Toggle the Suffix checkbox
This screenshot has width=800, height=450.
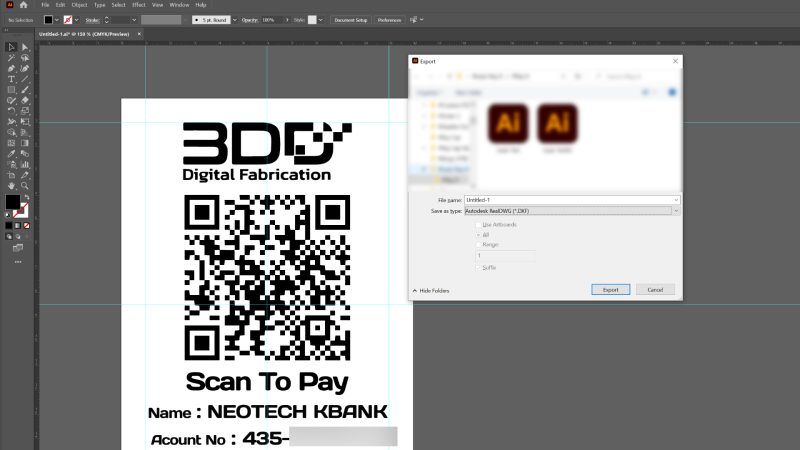pos(478,267)
